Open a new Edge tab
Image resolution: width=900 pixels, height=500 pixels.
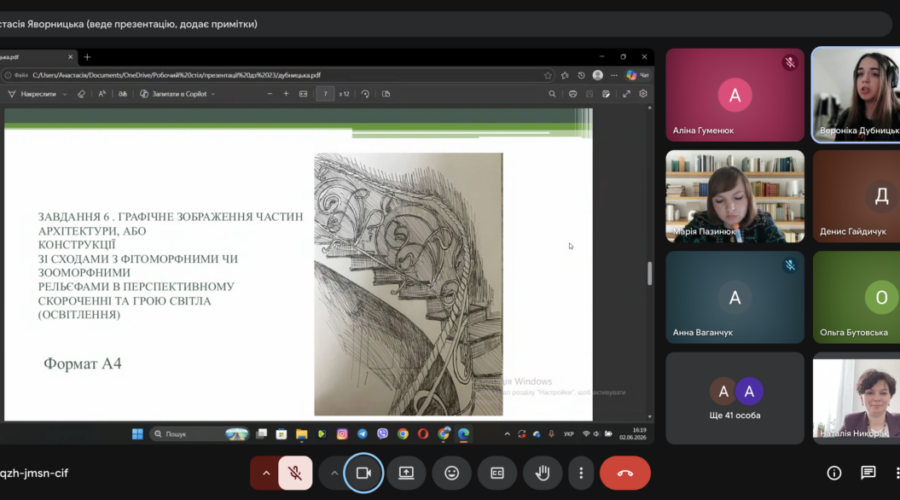(87, 57)
